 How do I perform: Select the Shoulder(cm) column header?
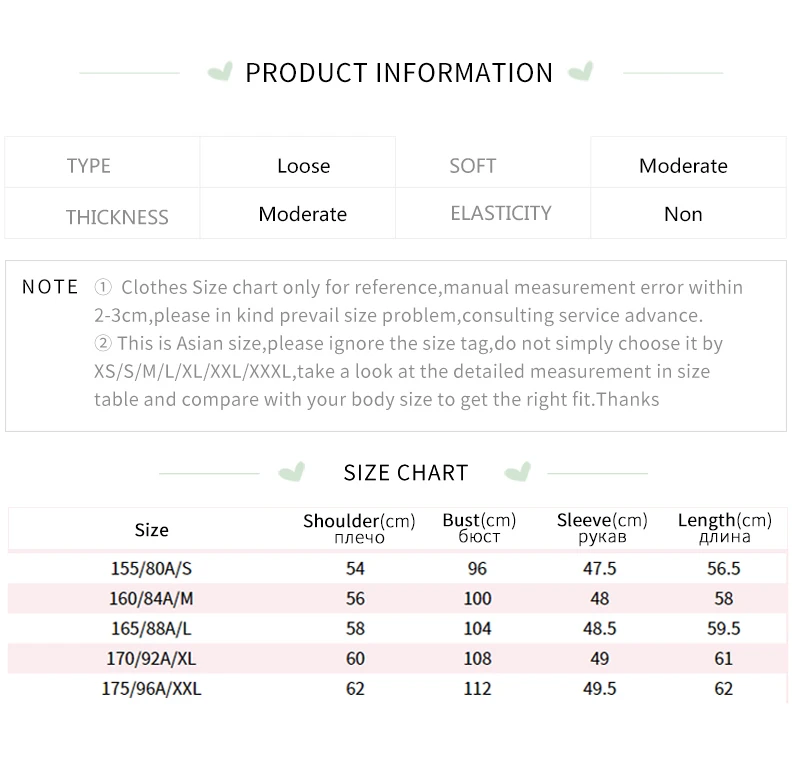point(359,529)
